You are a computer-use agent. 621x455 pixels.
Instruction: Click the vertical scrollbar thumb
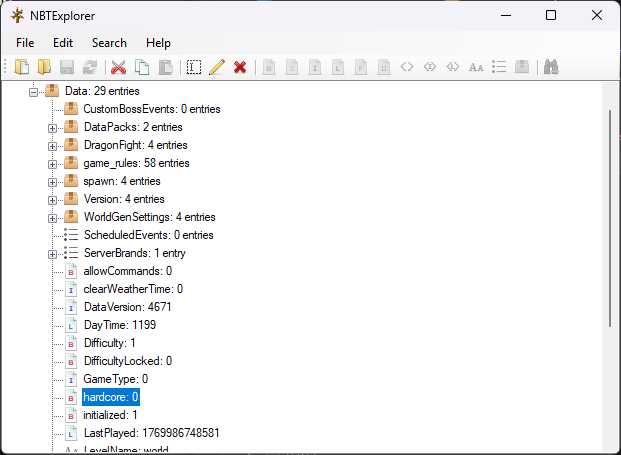(609, 215)
